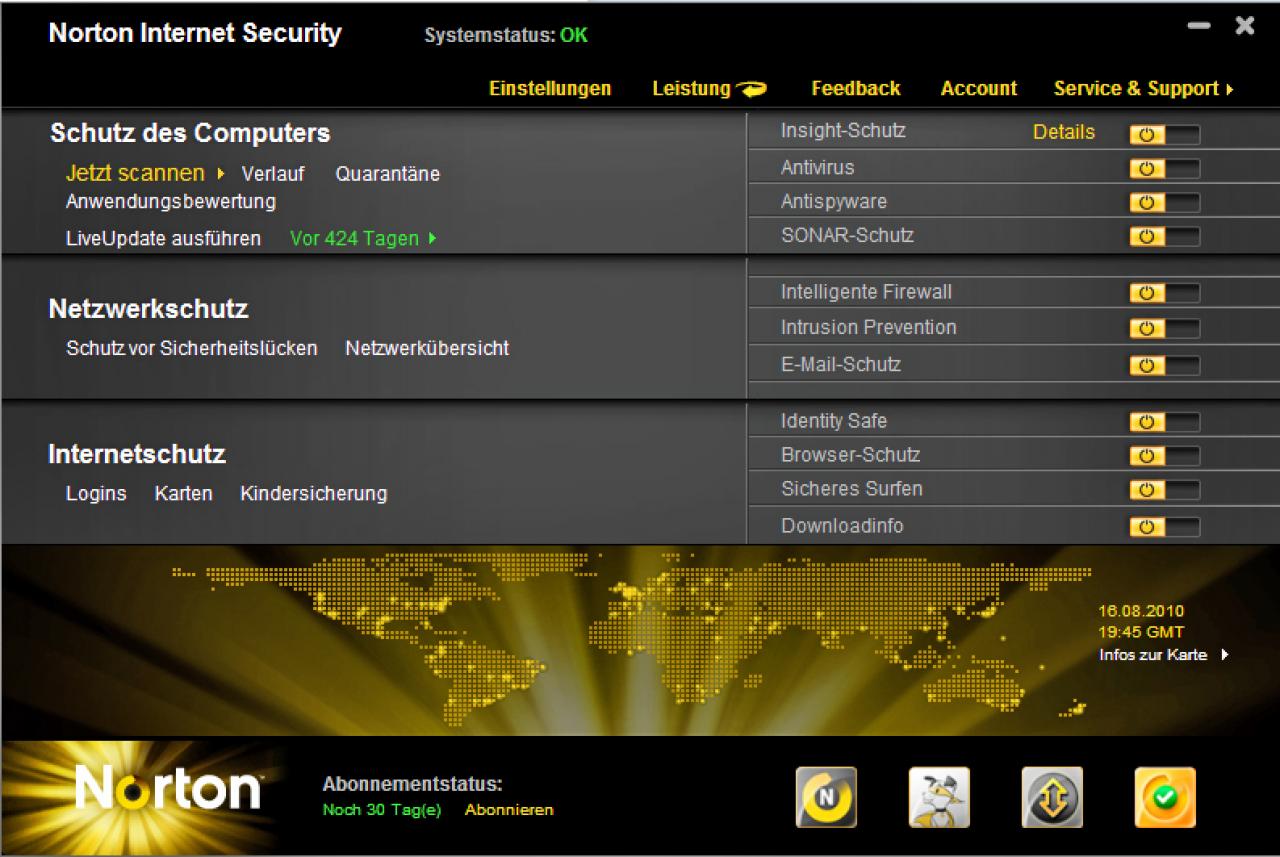Close the Norton window
The image size is (1280, 857).
pos(1245,26)
